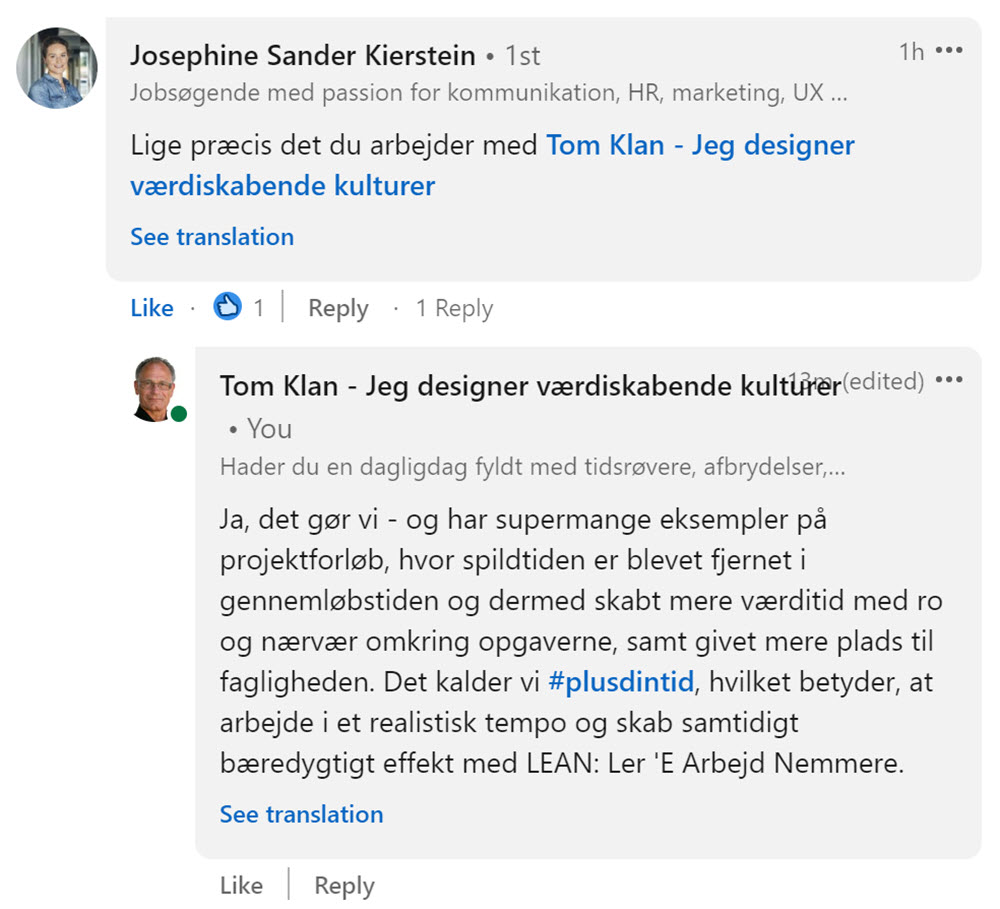Click the '1h' timestamp on Josephine's comment

[x=911, y=52]
